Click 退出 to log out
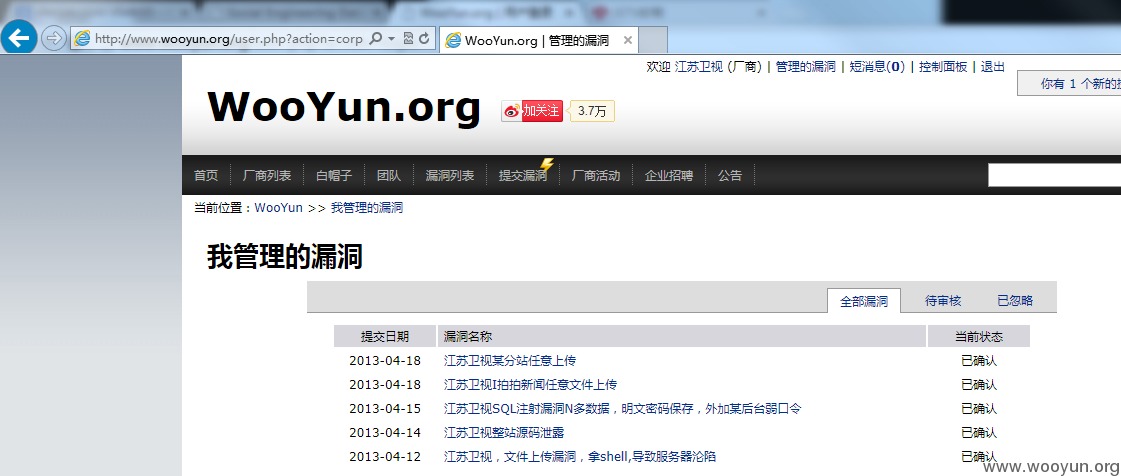Viewport: 1121px width, 476px height. [x=992, y=66]
